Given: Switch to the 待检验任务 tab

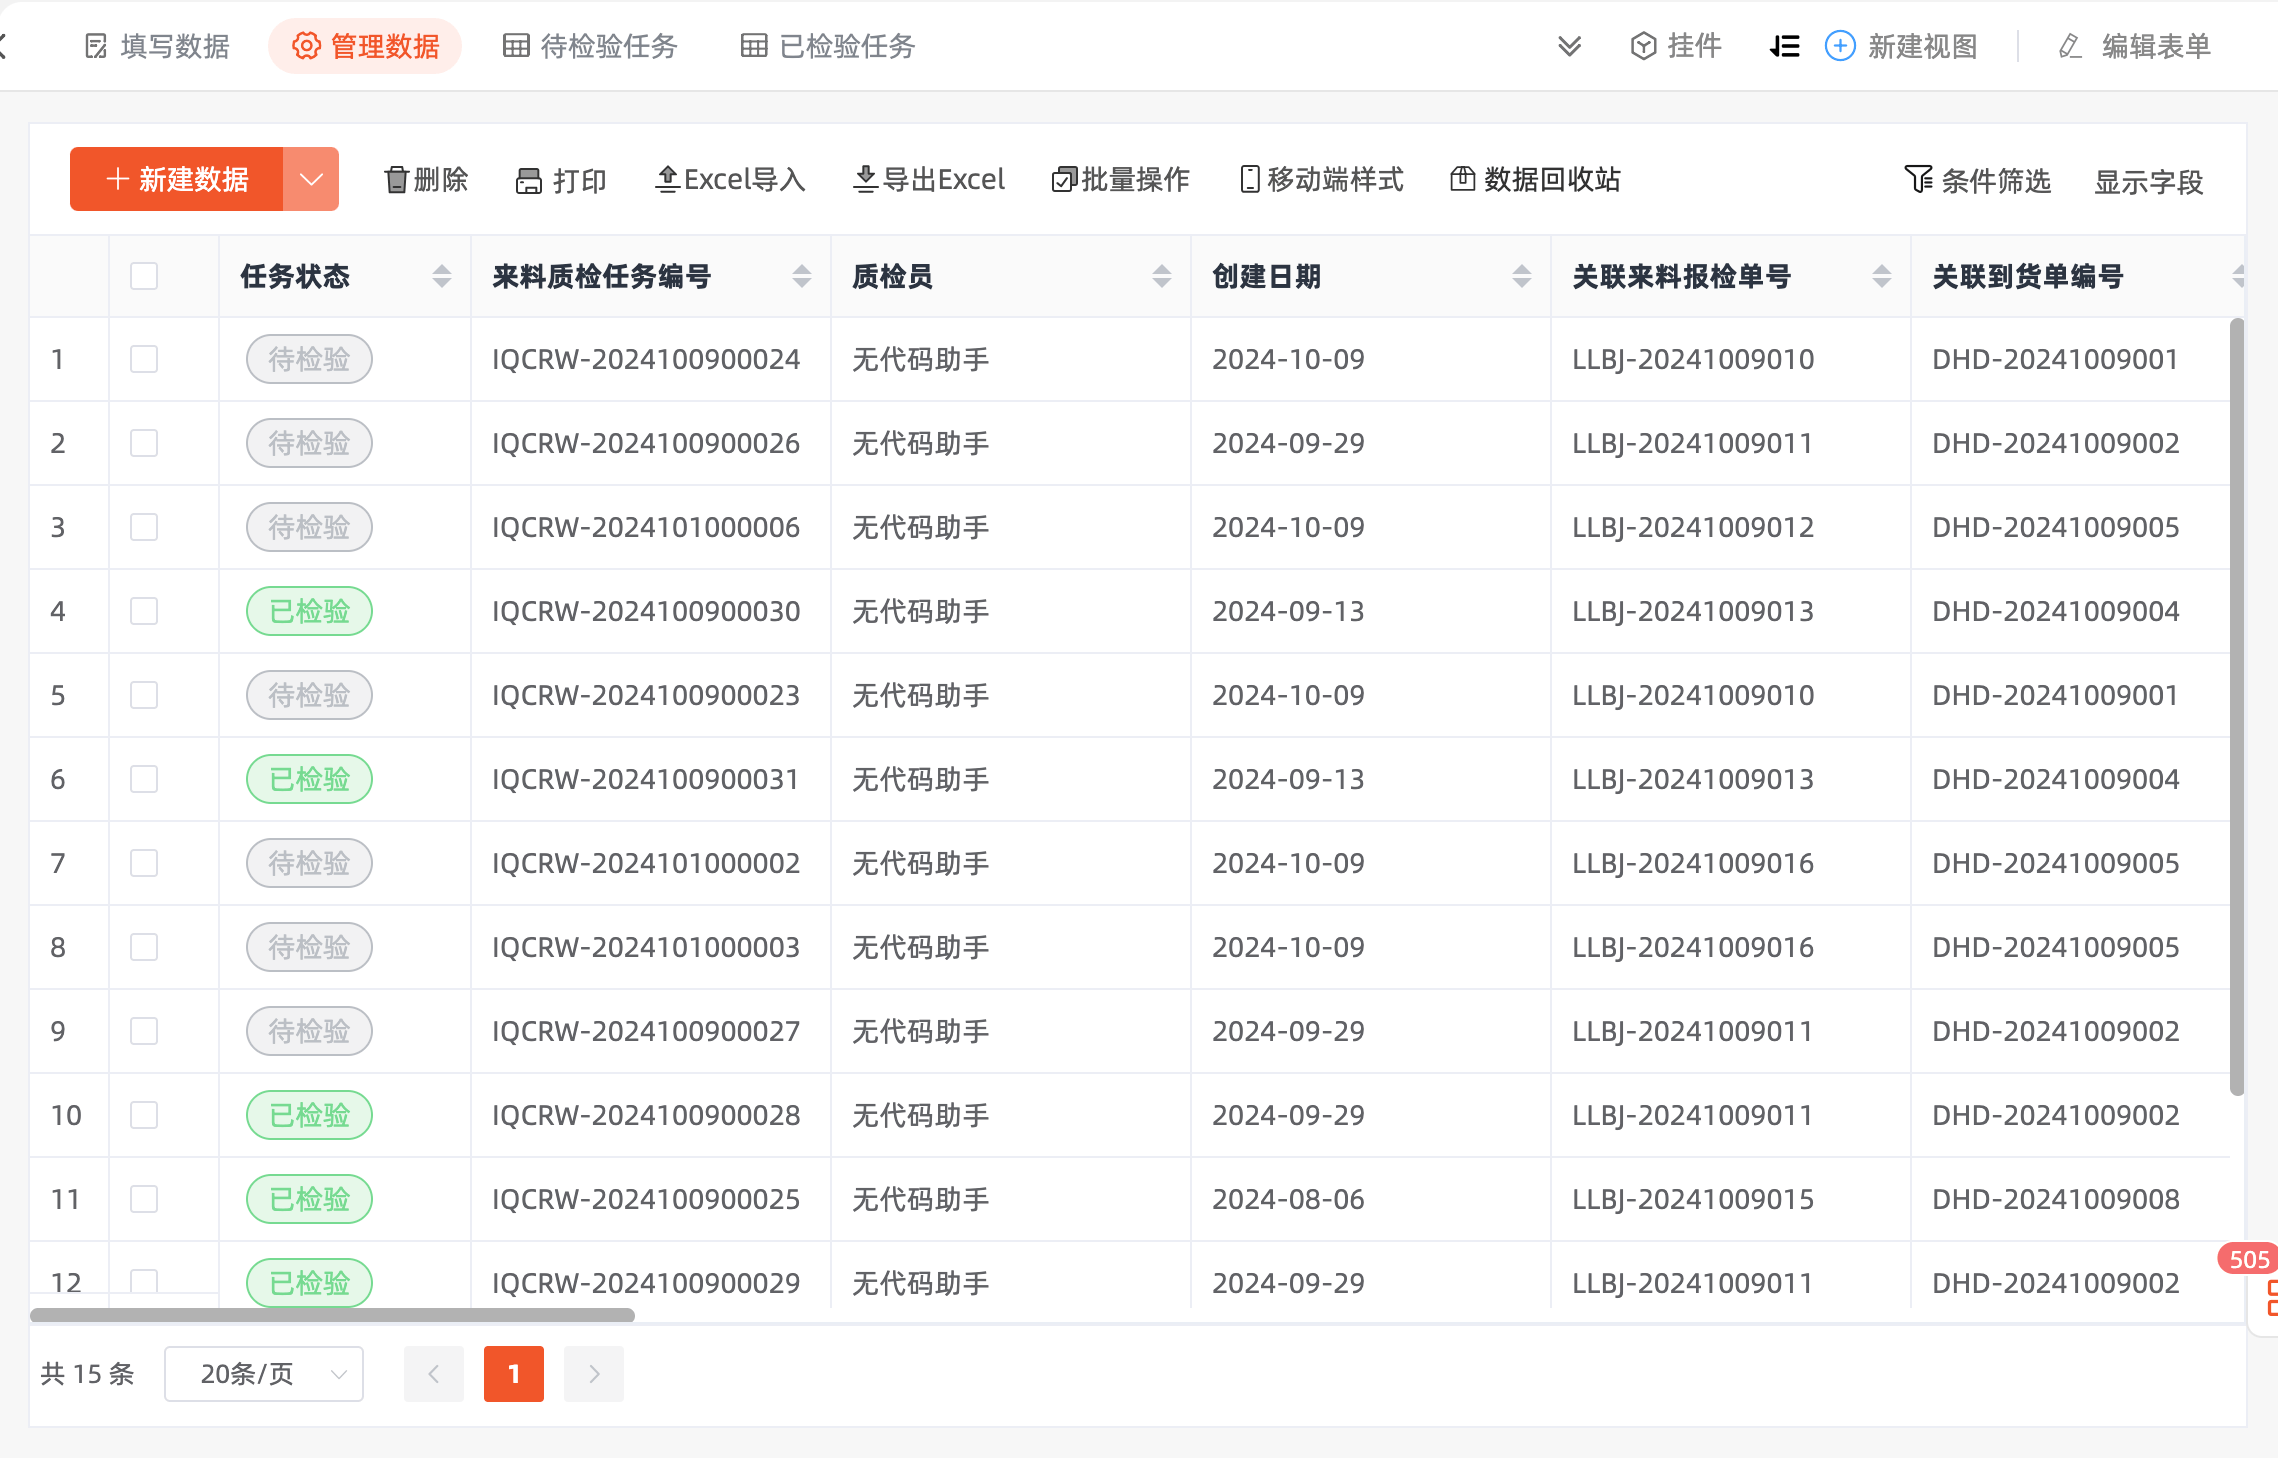Looking at the screenshot, I should (x=590, y=46).
